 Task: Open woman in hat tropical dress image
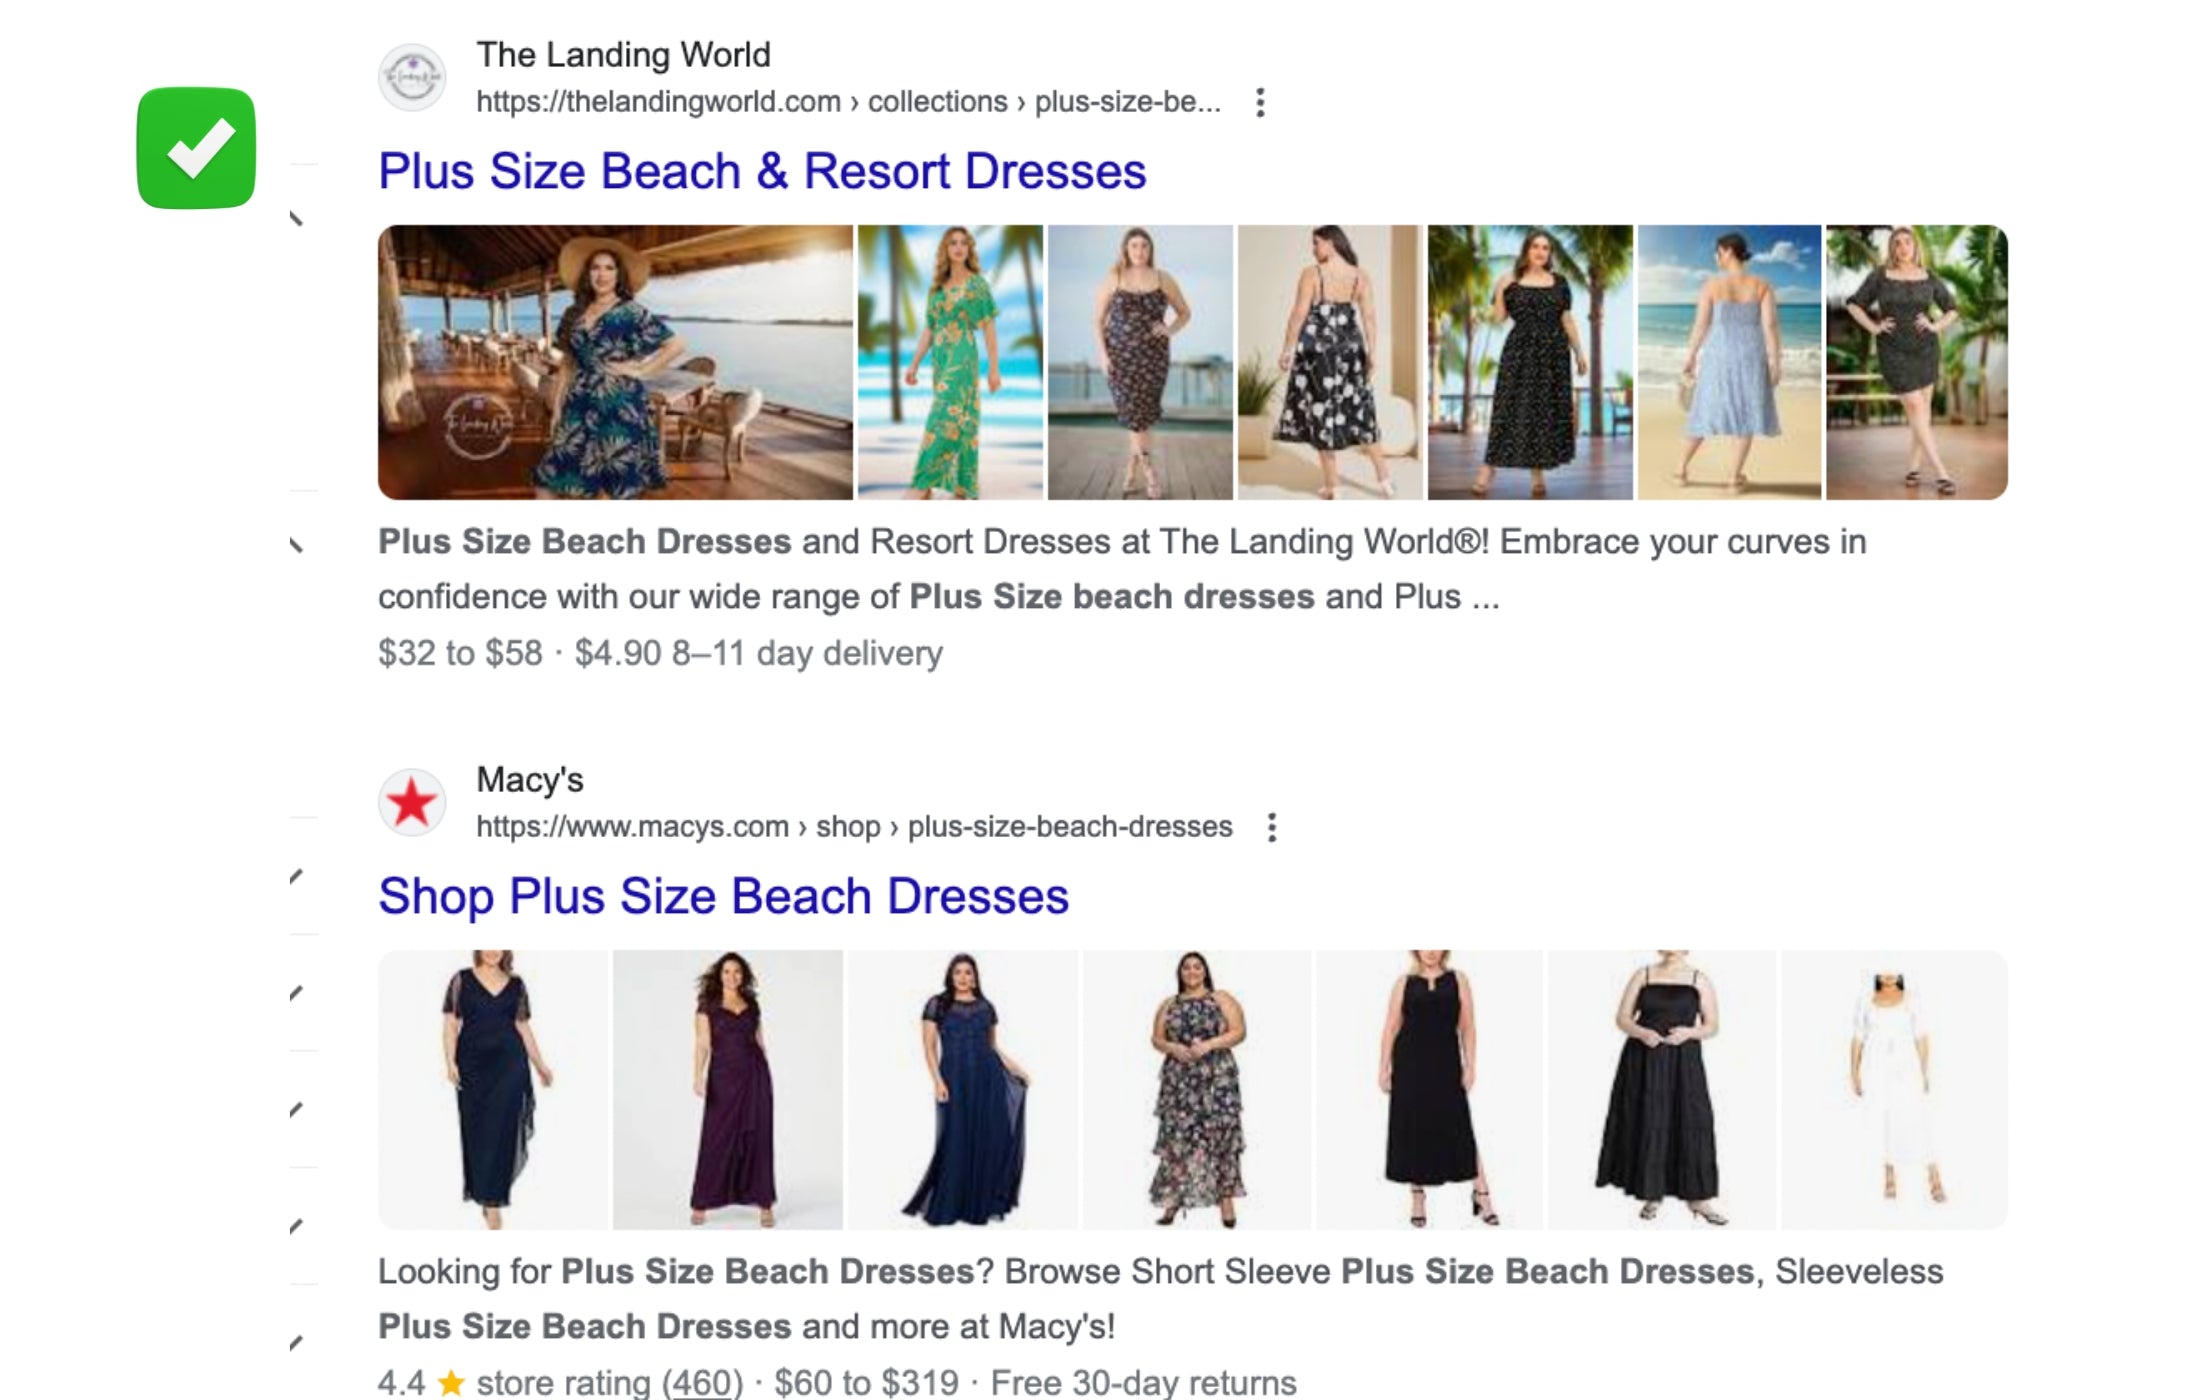coord(615,362)
